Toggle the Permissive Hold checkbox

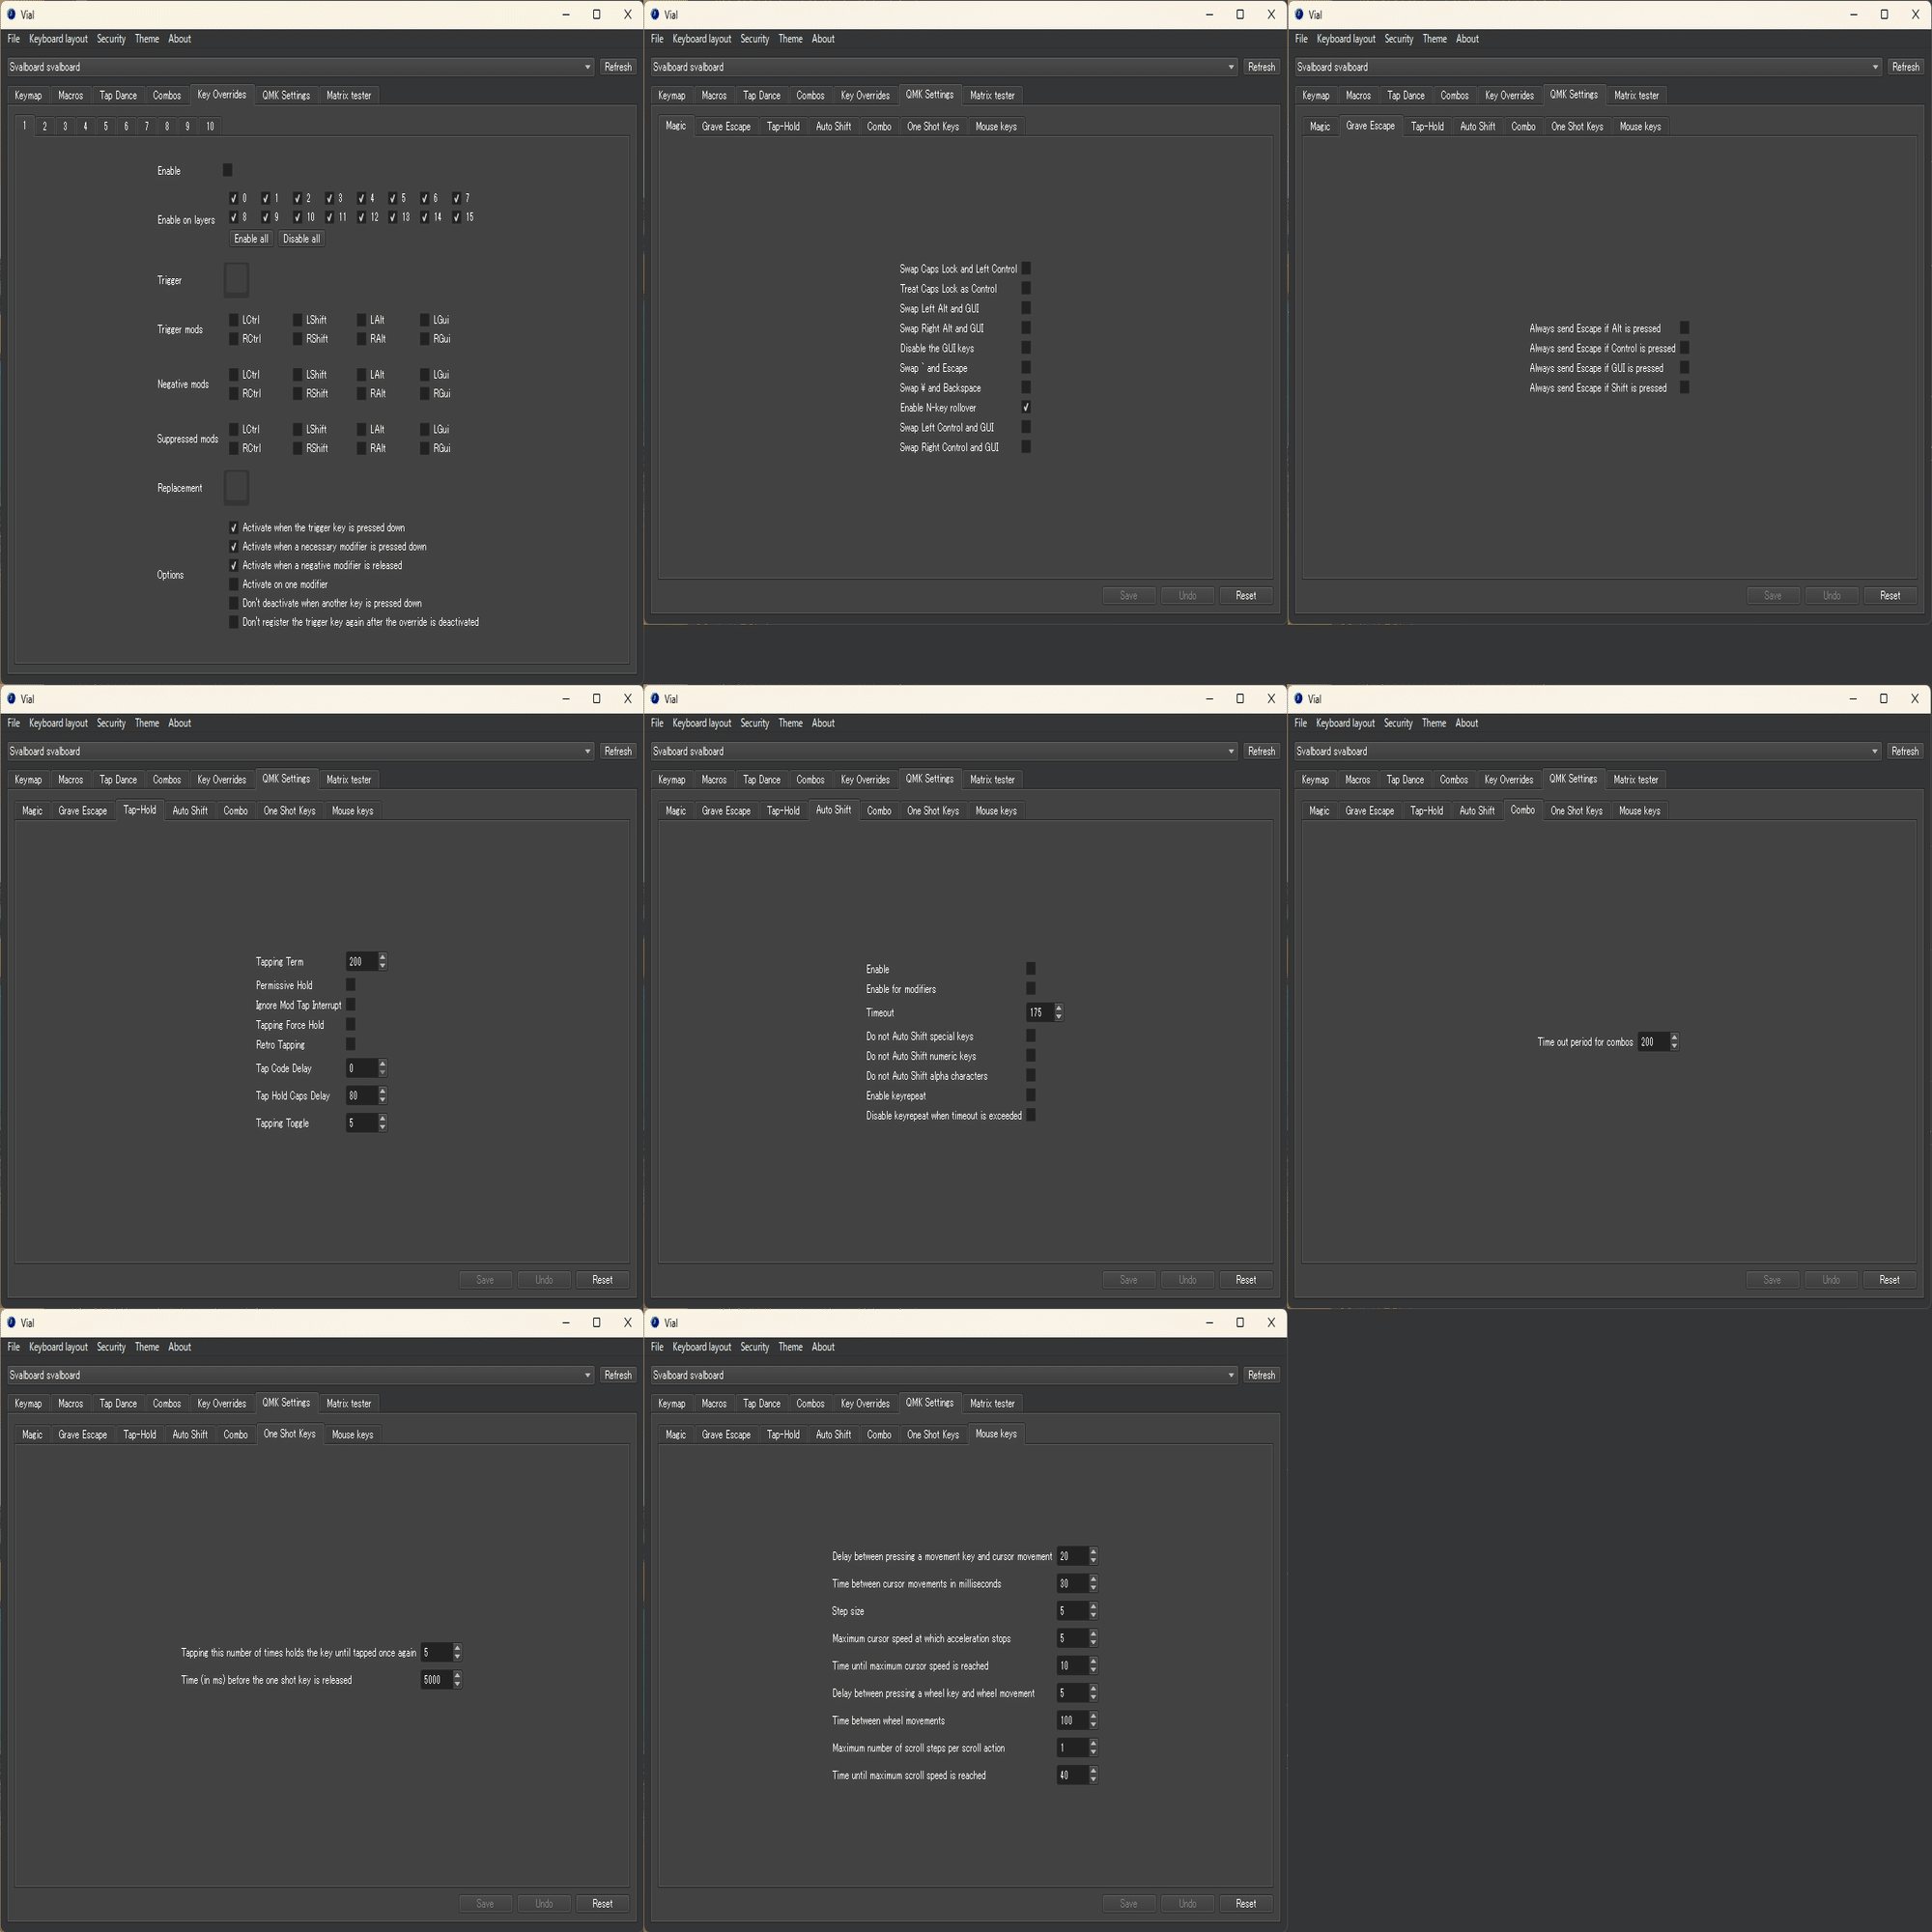click(x=350, y=985)
